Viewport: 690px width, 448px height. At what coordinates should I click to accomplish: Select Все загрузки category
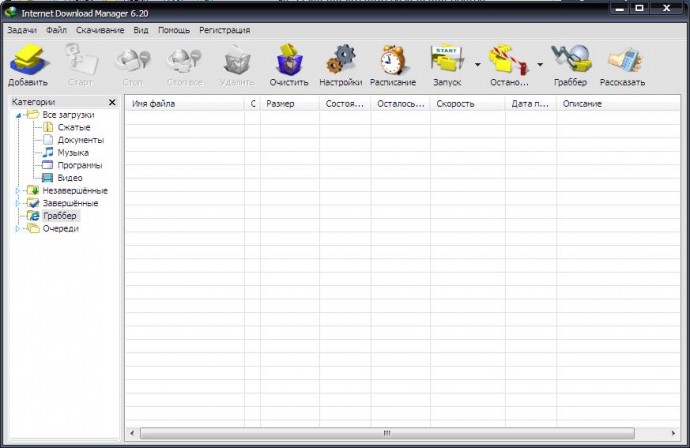[x=68, y=115]
